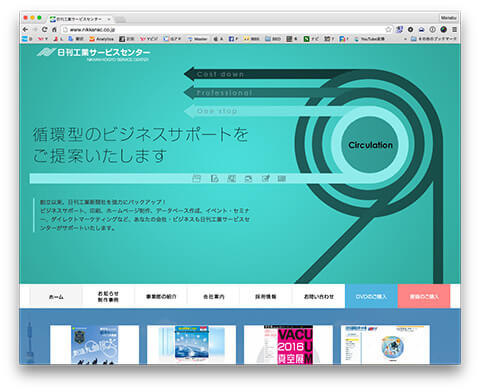Click the new tab button
This screenshot has width=480, height=392.
point(120,19)
